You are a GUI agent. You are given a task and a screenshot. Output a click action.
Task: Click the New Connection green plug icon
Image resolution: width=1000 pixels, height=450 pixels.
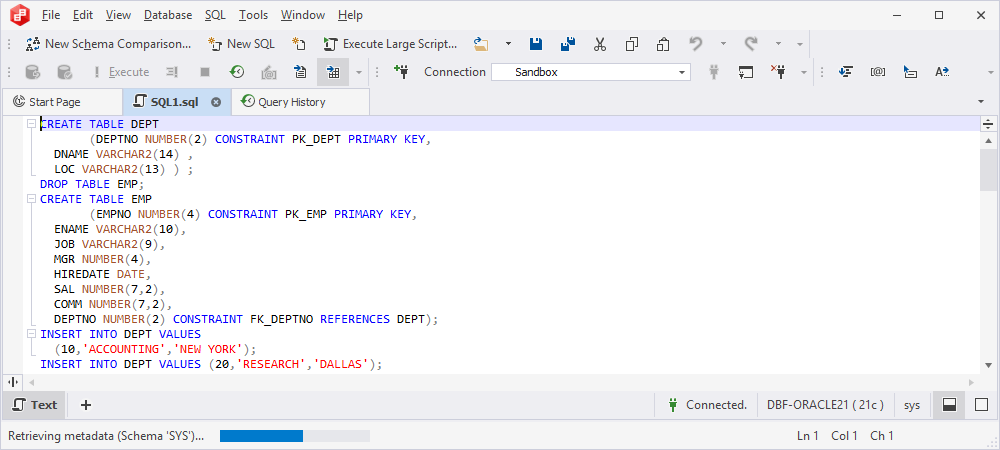[401, 72]
